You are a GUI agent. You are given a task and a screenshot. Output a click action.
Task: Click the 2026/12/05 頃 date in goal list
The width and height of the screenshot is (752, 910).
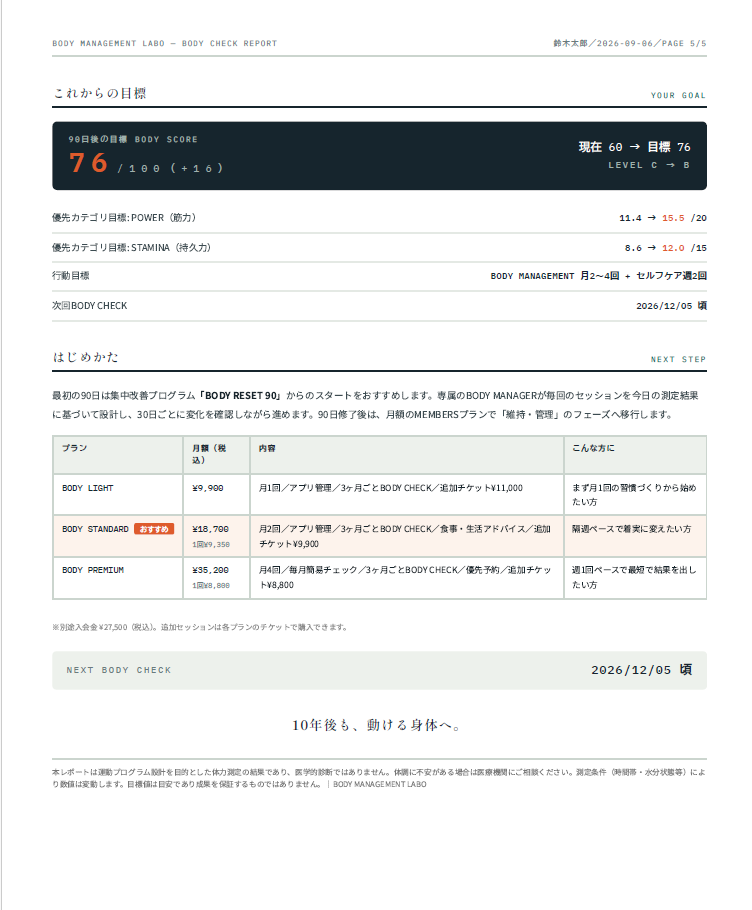(x=671, y=306)
